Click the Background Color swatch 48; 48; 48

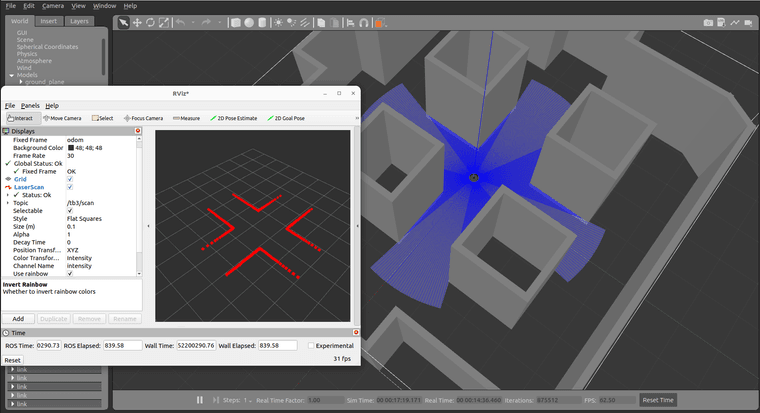point(71,148)
